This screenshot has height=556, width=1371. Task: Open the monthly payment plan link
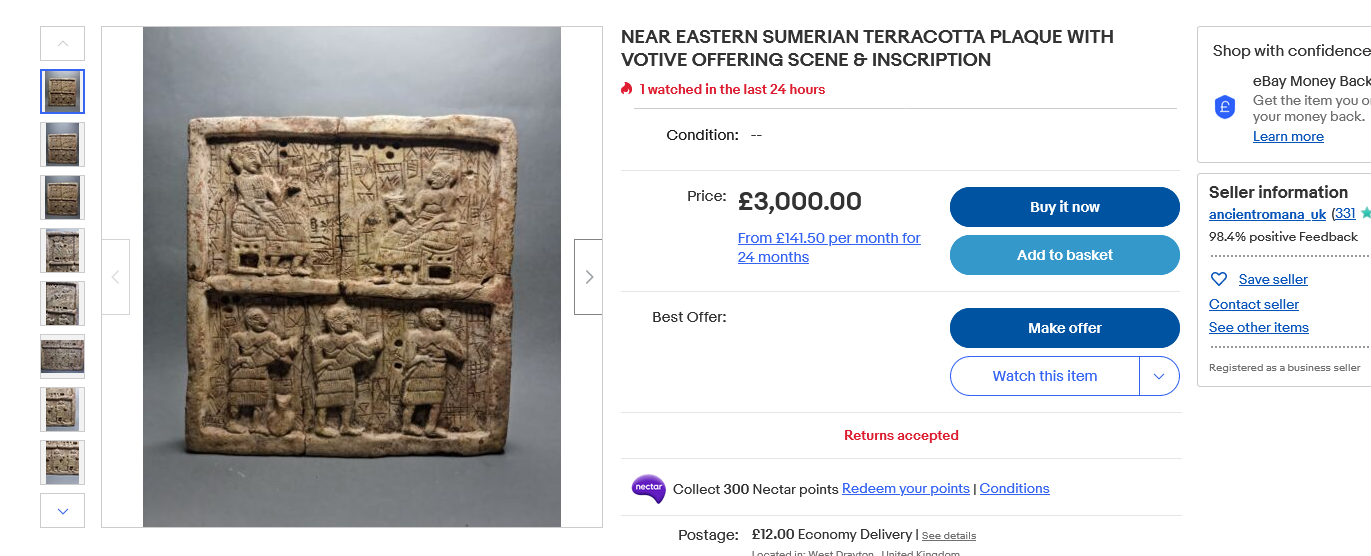[x=829, y=247]
